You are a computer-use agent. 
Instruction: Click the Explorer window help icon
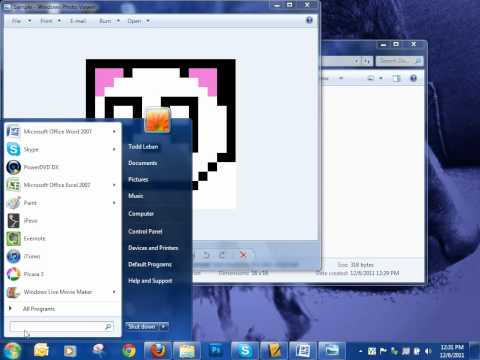tap(413, 78)
